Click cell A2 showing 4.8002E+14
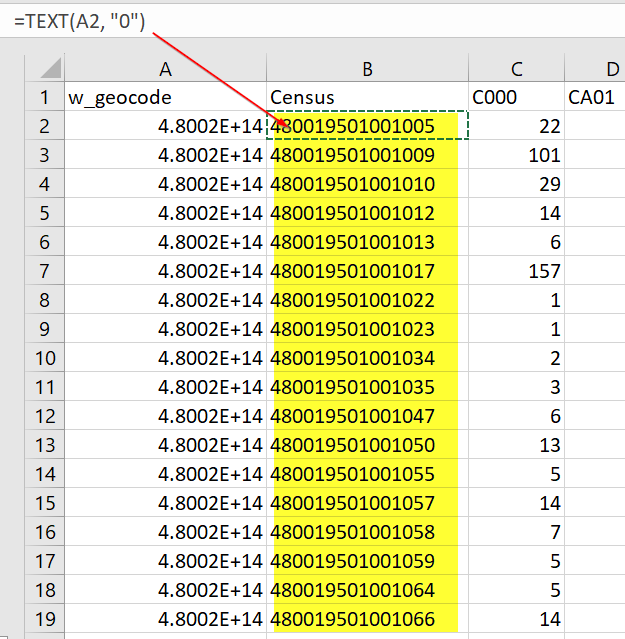625x639 pixels. point(165,126)
